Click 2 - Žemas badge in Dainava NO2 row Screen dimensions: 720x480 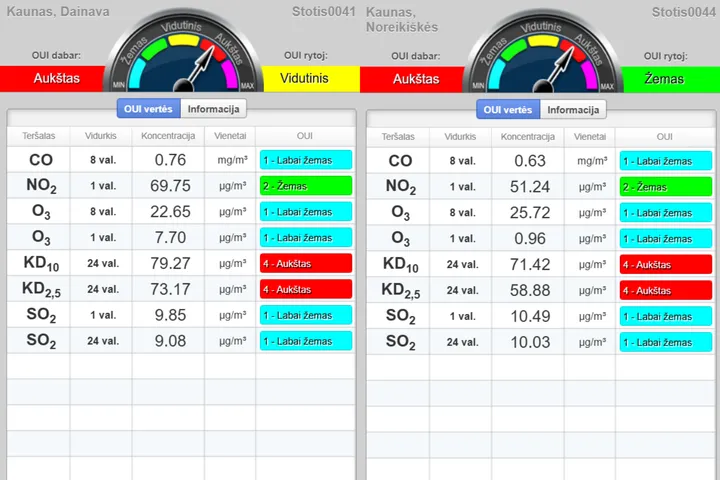pos(306,186)
